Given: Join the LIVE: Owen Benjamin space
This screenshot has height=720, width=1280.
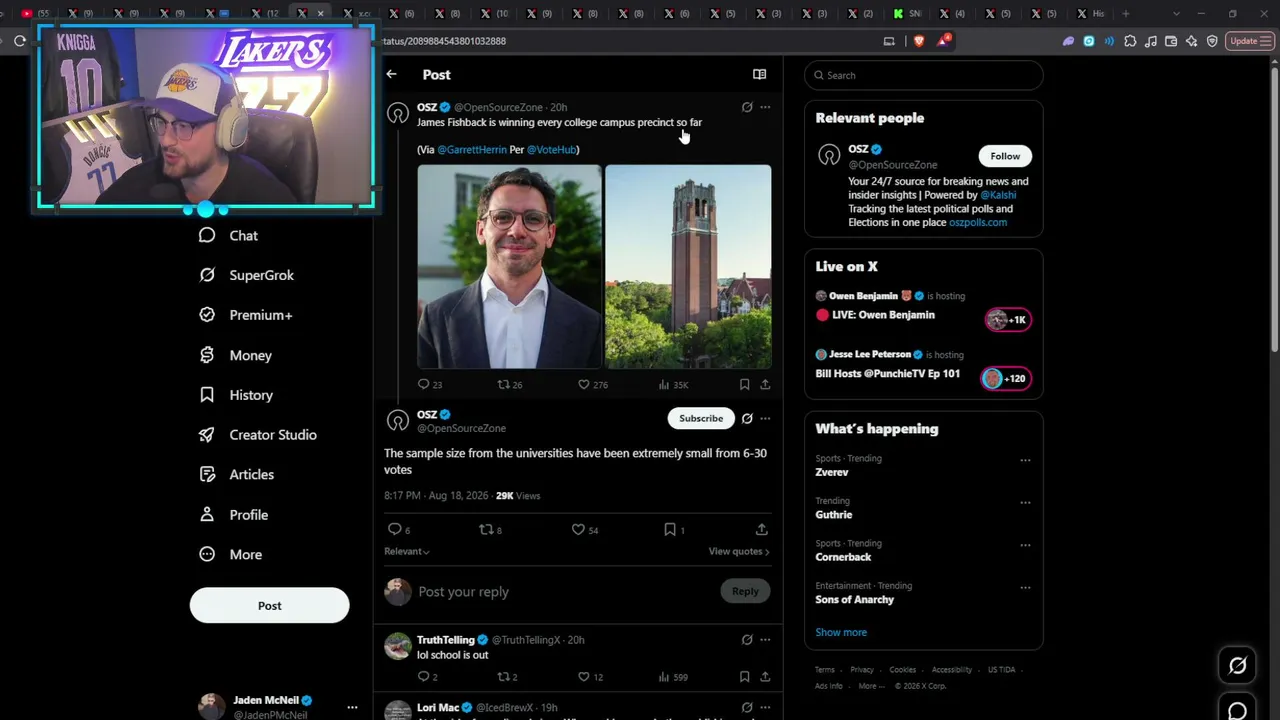Looking at the screenshot, I should [x=1007, y=320].
